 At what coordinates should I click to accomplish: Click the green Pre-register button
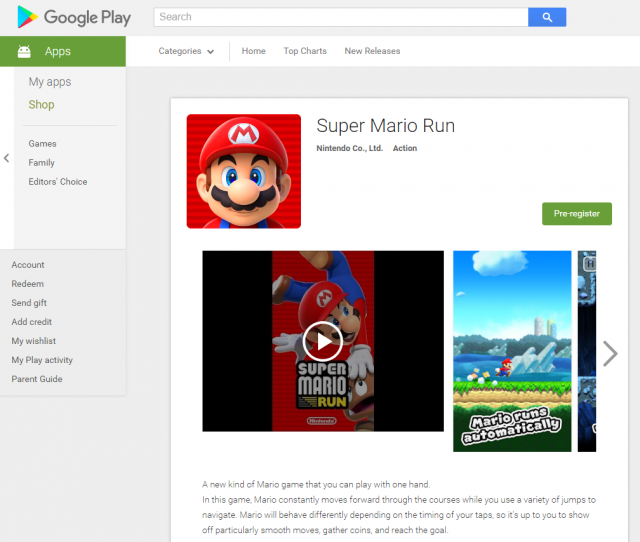[577, 213]
